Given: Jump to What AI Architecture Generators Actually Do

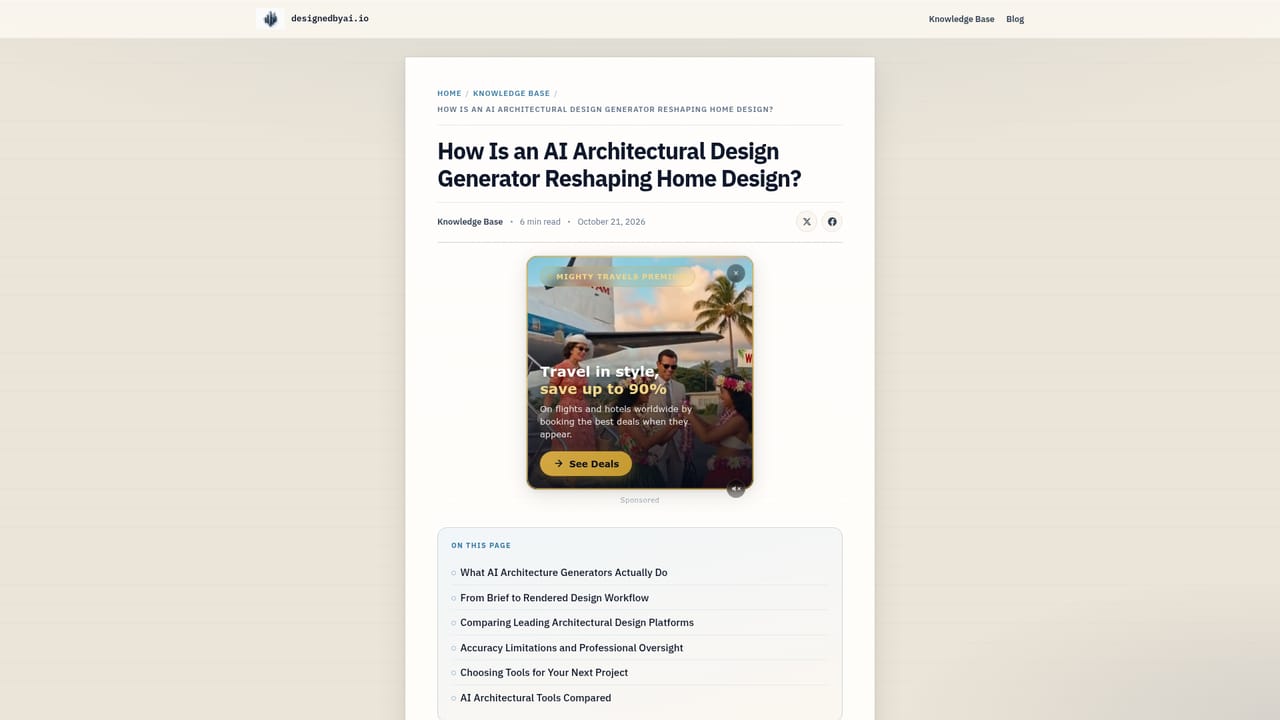Looking at the screenshot, I should [x=563, y=573].
